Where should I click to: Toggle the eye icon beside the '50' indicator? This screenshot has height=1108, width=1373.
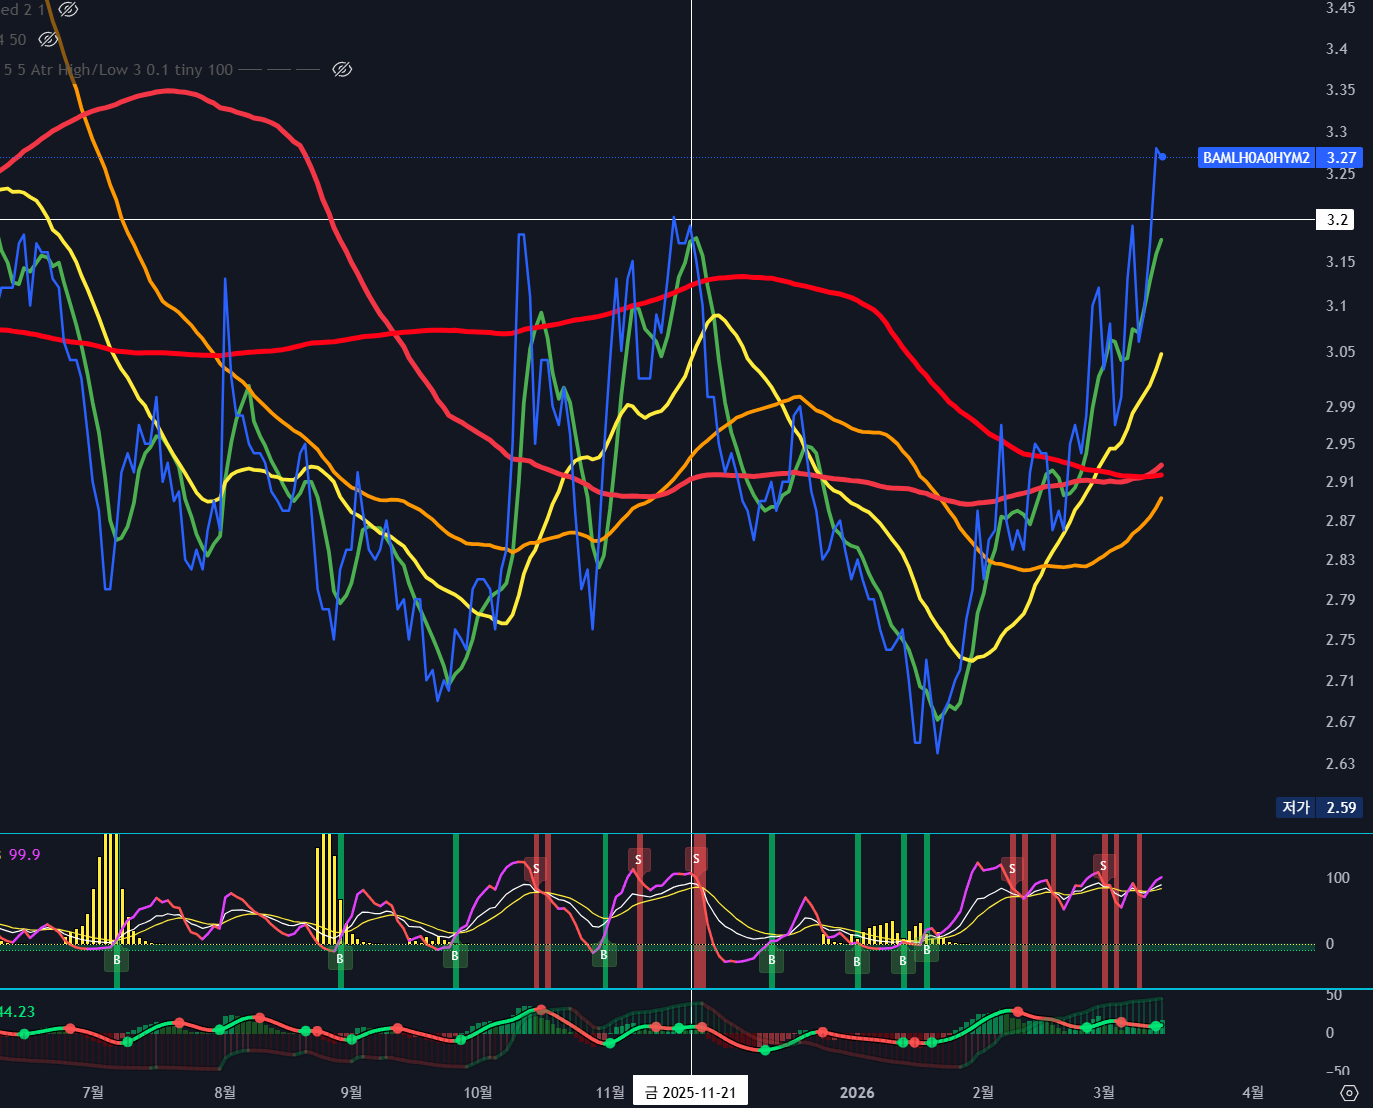tap(48, 39)
